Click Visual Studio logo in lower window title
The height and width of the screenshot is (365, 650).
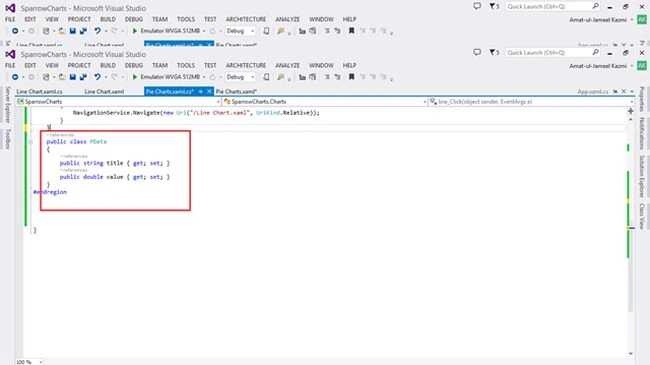[x=10, y=54]
